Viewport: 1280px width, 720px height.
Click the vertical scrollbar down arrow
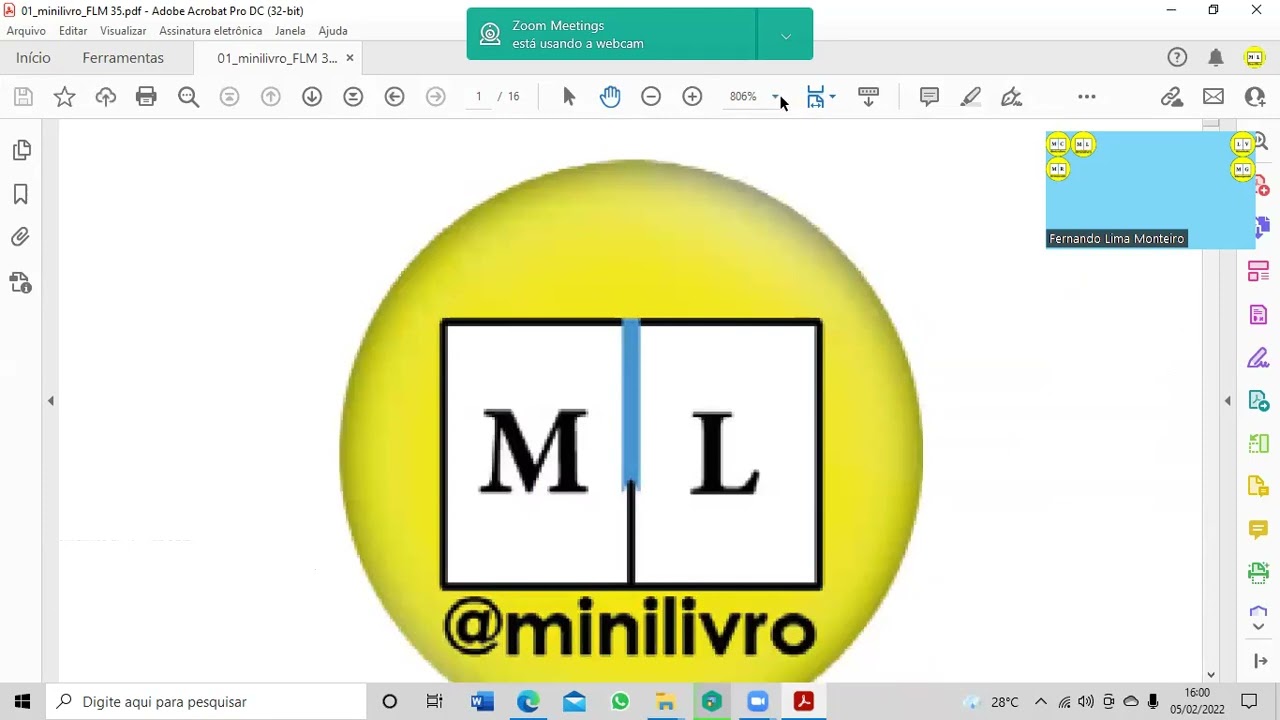point(1211,675)
